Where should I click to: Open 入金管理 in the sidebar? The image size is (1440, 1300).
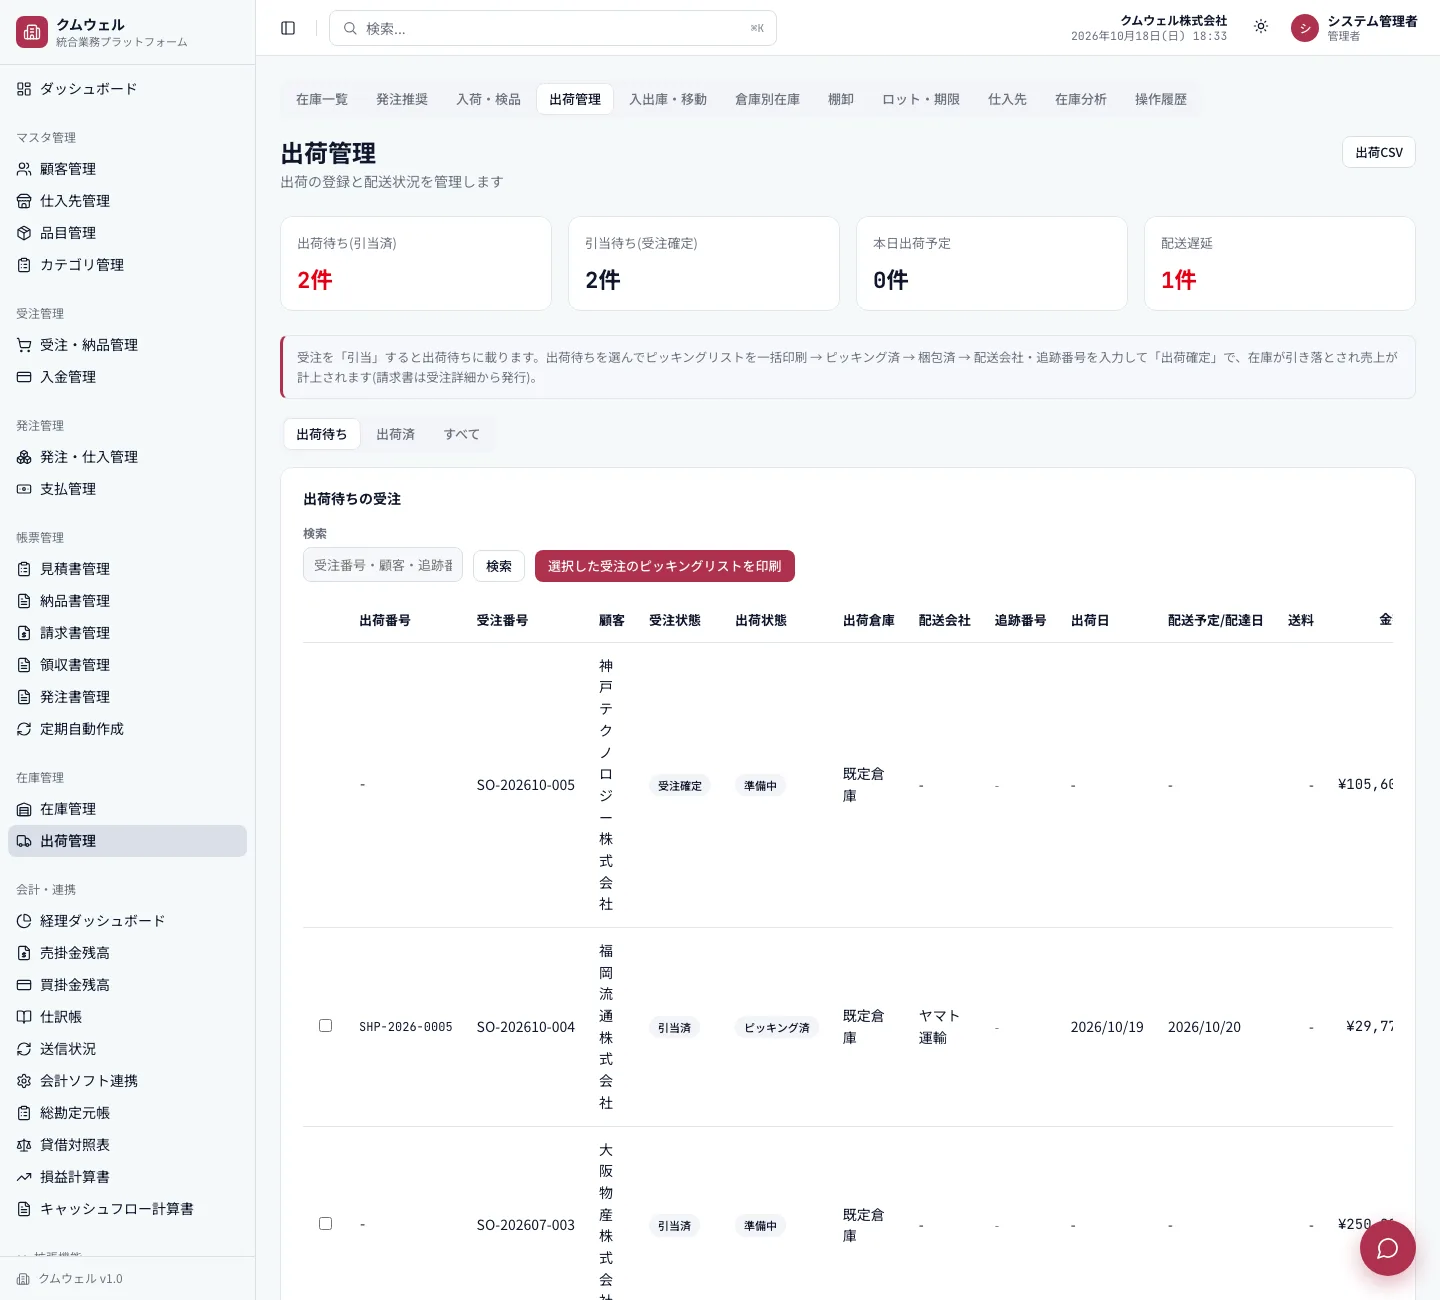tap(128, 377)
